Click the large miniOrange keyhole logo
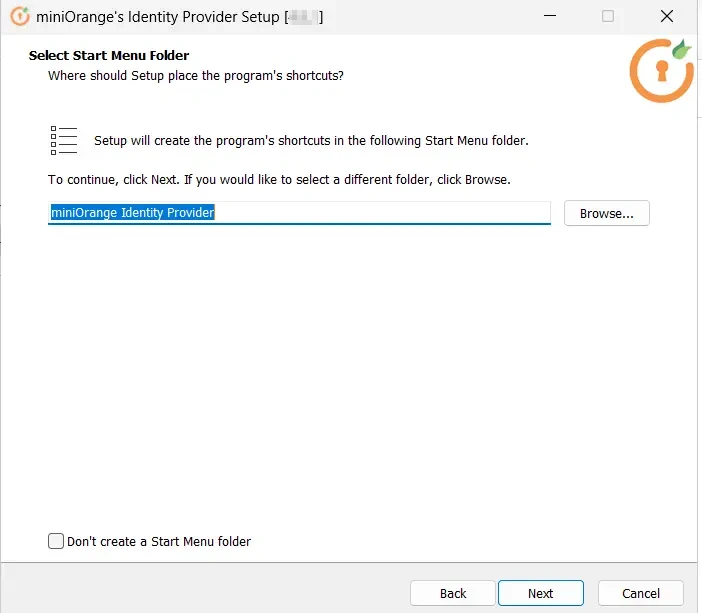702x613 pixels. [x=662, y=71]
